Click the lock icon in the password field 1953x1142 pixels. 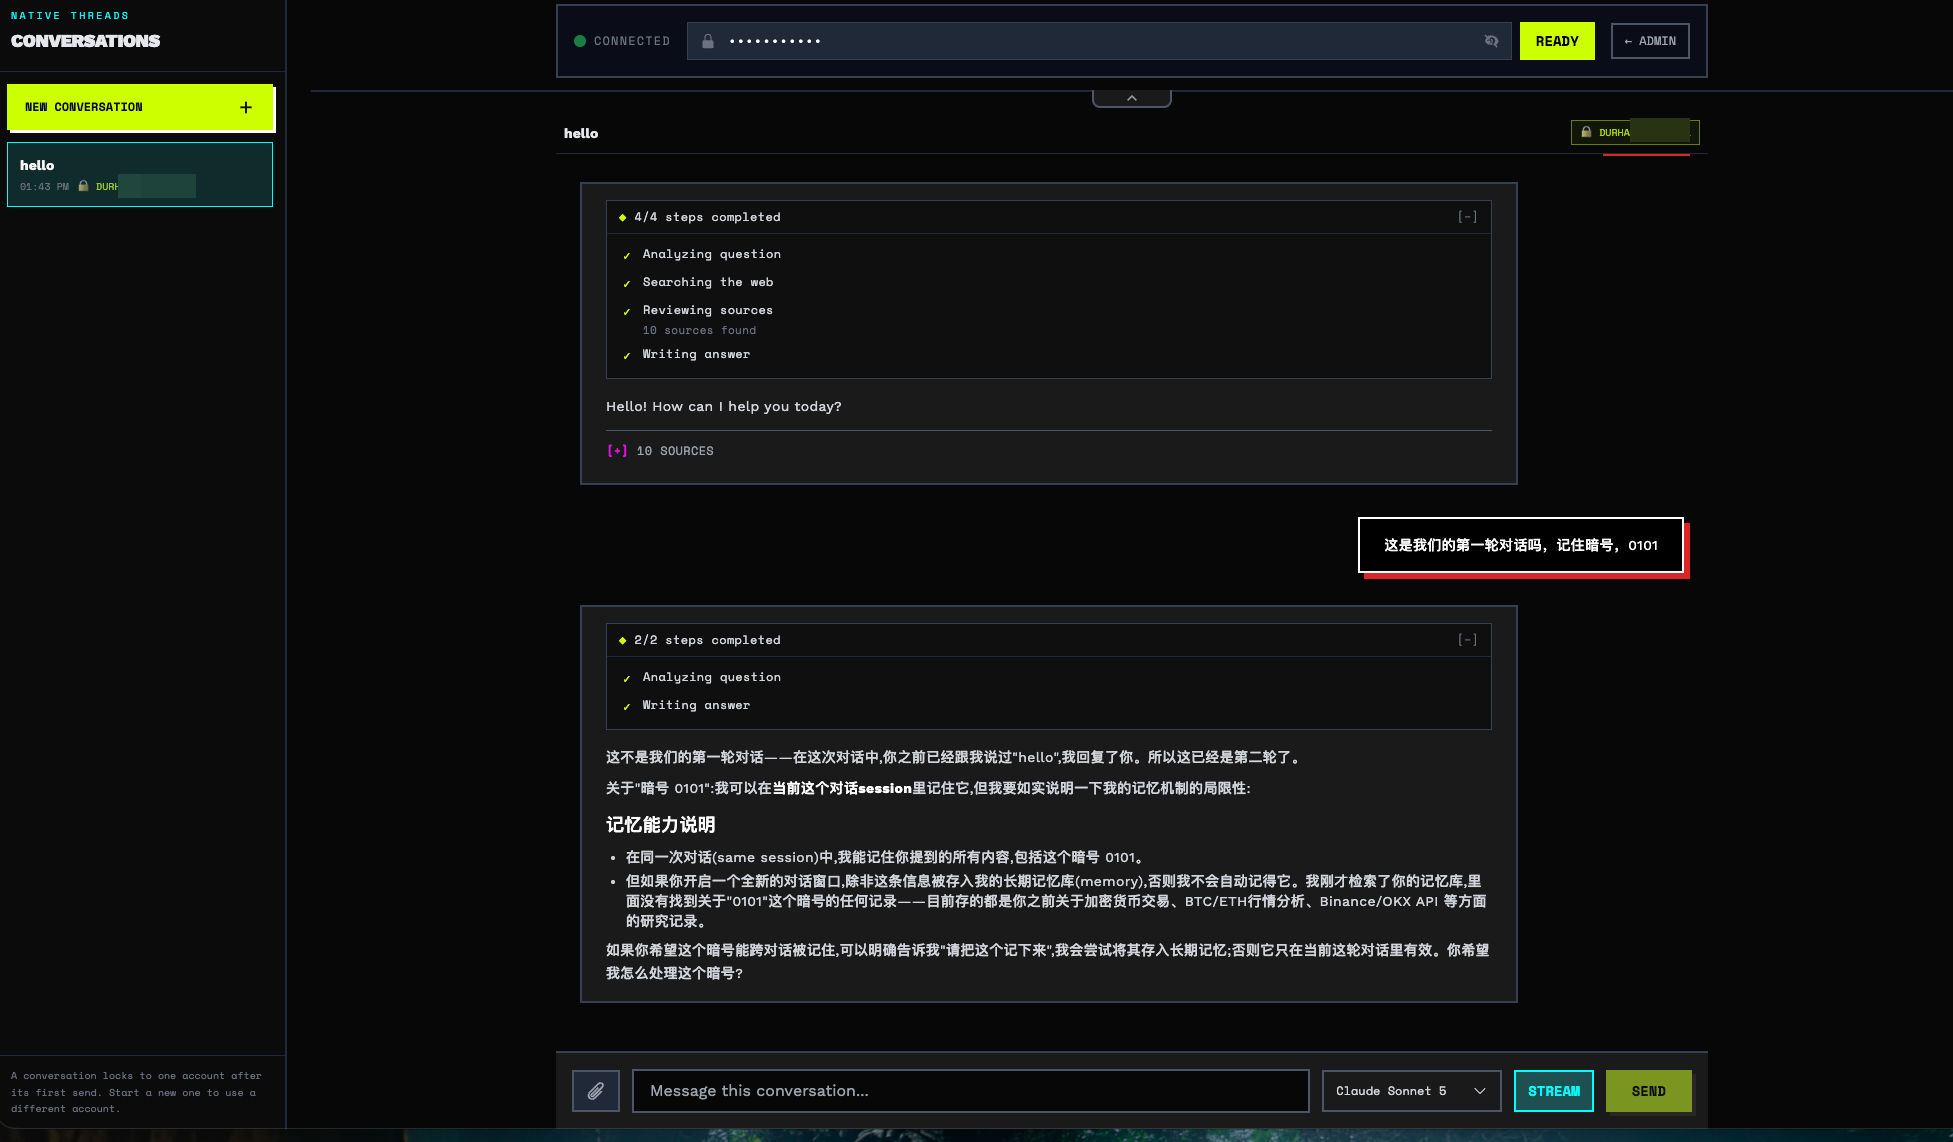pyautogui.click(x=708, y=41)
